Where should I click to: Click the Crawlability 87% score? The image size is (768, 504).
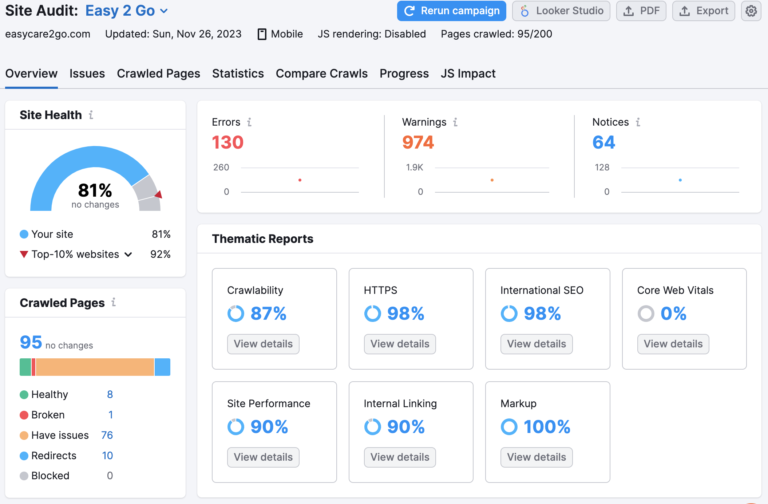click(x=268, y=313)
